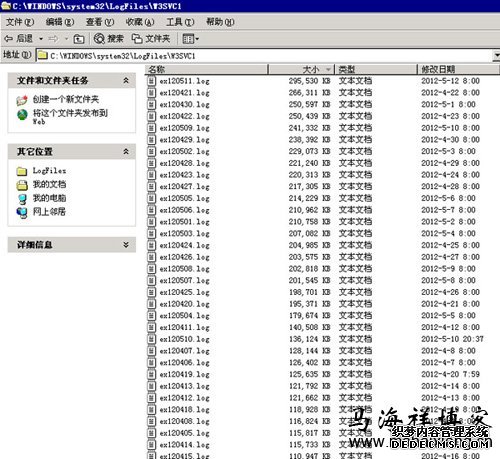Sort by the 大小 column header
Viewport: 500px width, 459px height.
(301, 69)
